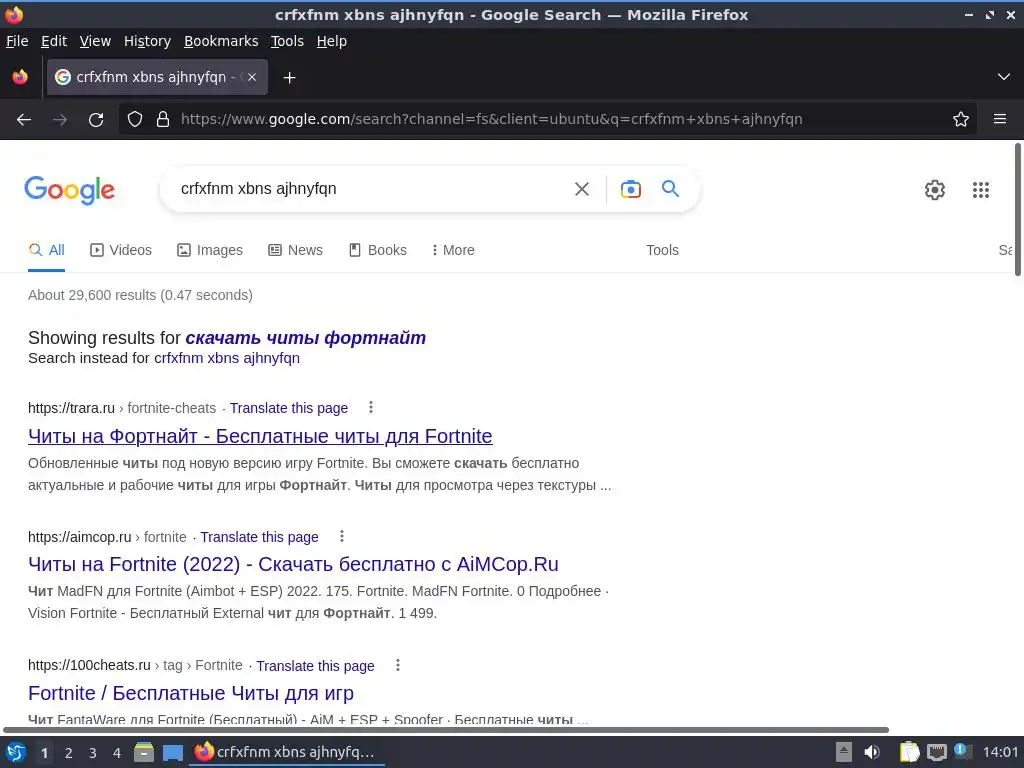The image size is (1024, 768).
Task: Open Fortnite / Бесплатные Читы result
Action: pyautogui.click(x=191, y=693)
